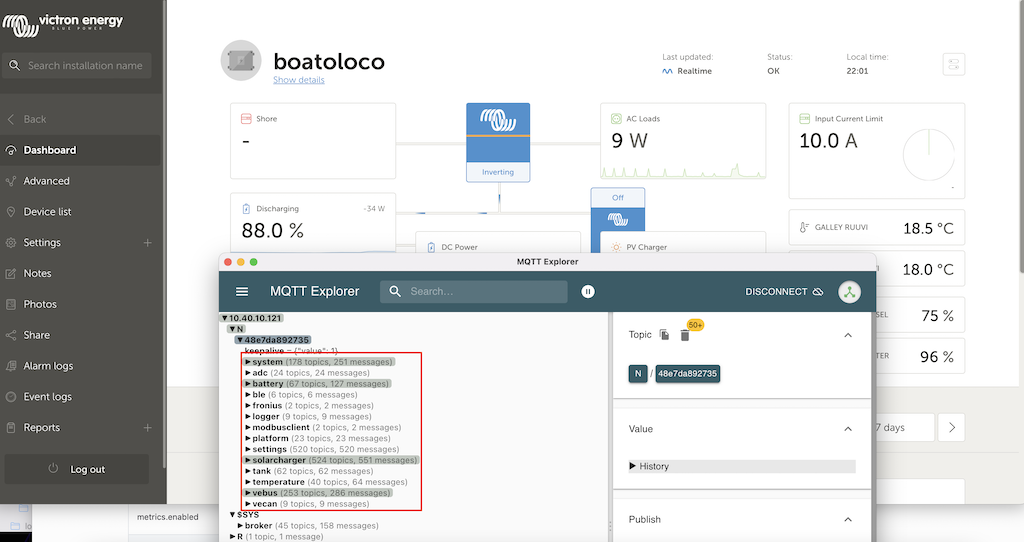Expand the temperature topic node
The width and height of the screenshot is (1024, 542).
point(248,482)
